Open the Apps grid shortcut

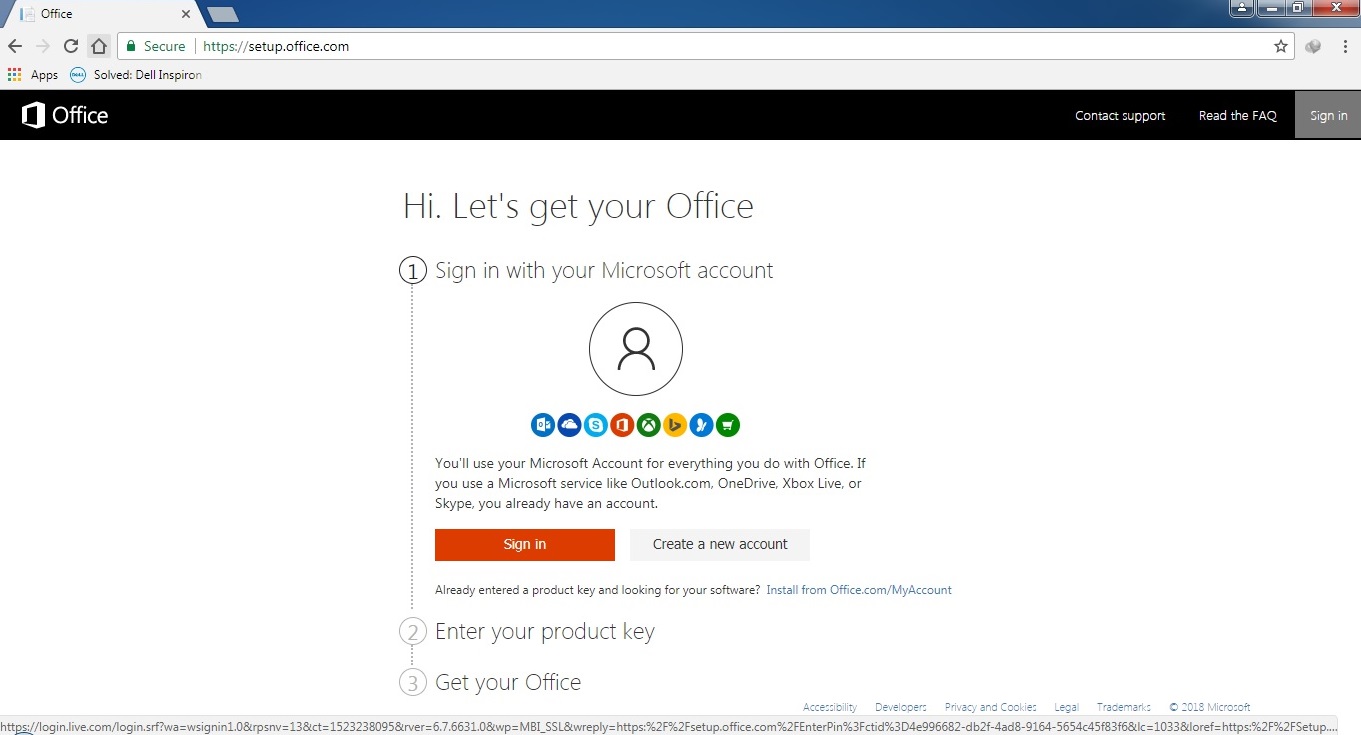click(33, 75)
